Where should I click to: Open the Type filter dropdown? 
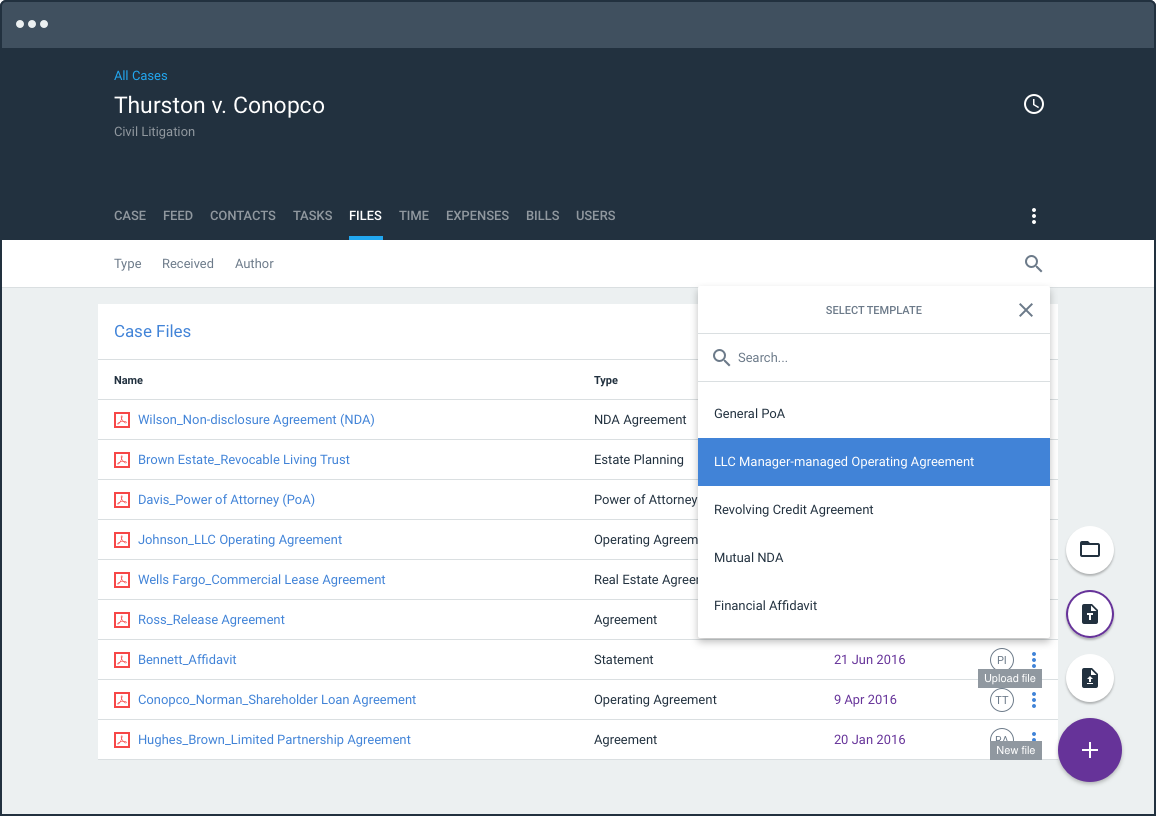click(x=128, y=263)
